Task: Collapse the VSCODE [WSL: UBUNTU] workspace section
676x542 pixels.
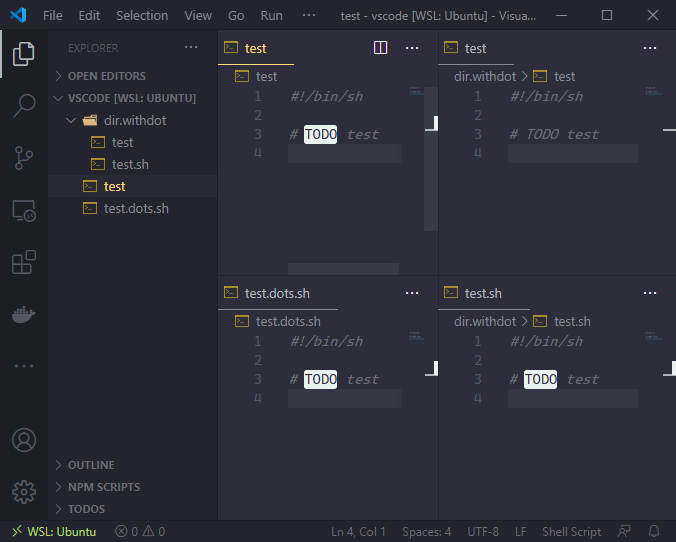Action: click(133, 98)
